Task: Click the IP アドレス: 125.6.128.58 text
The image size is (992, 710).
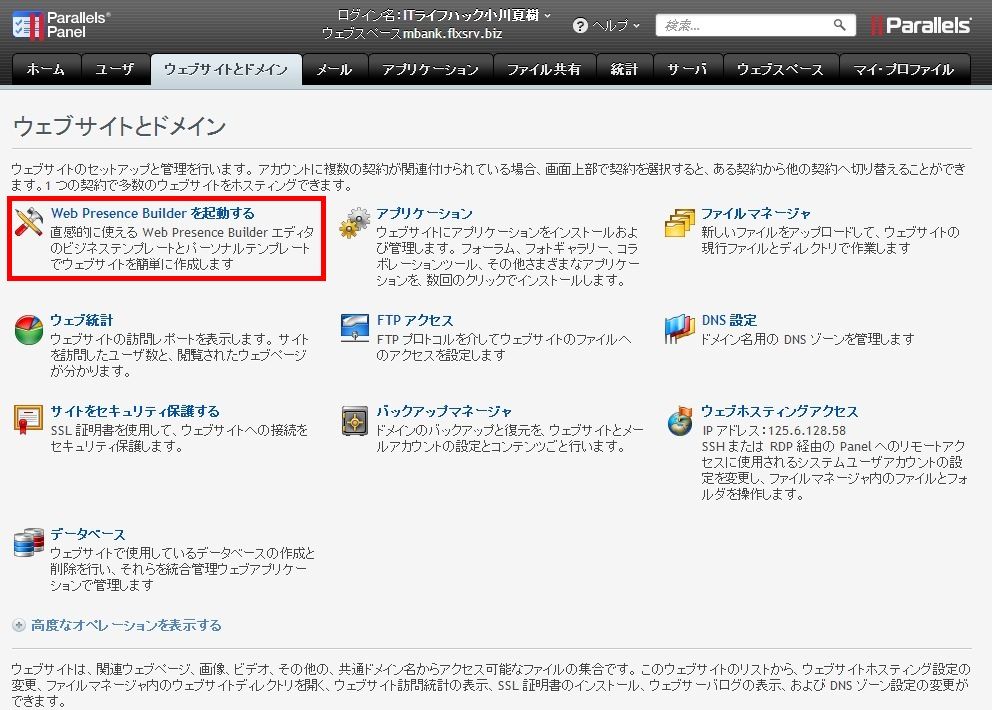Action: click(774, 430)
